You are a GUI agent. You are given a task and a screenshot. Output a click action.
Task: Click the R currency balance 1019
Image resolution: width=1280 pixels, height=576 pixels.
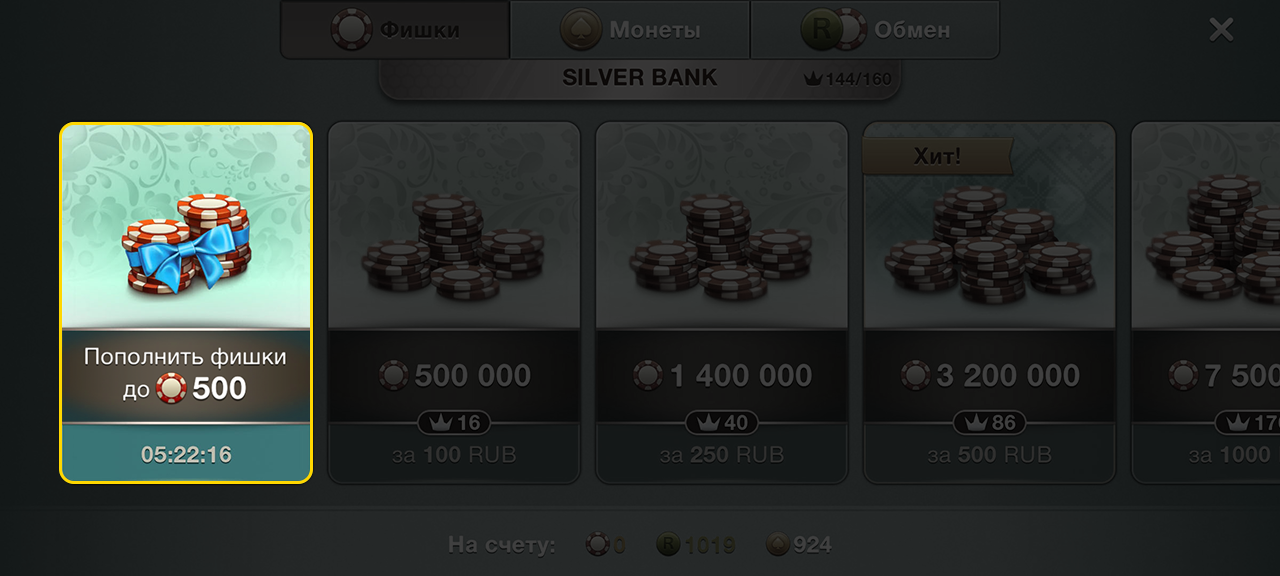coord(696,545)
